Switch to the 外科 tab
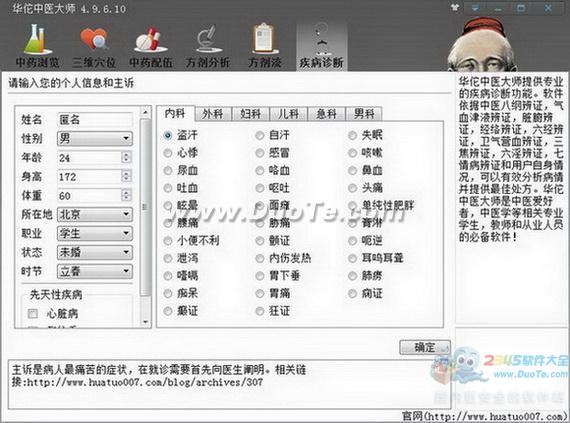 click(x=213, y=114)
